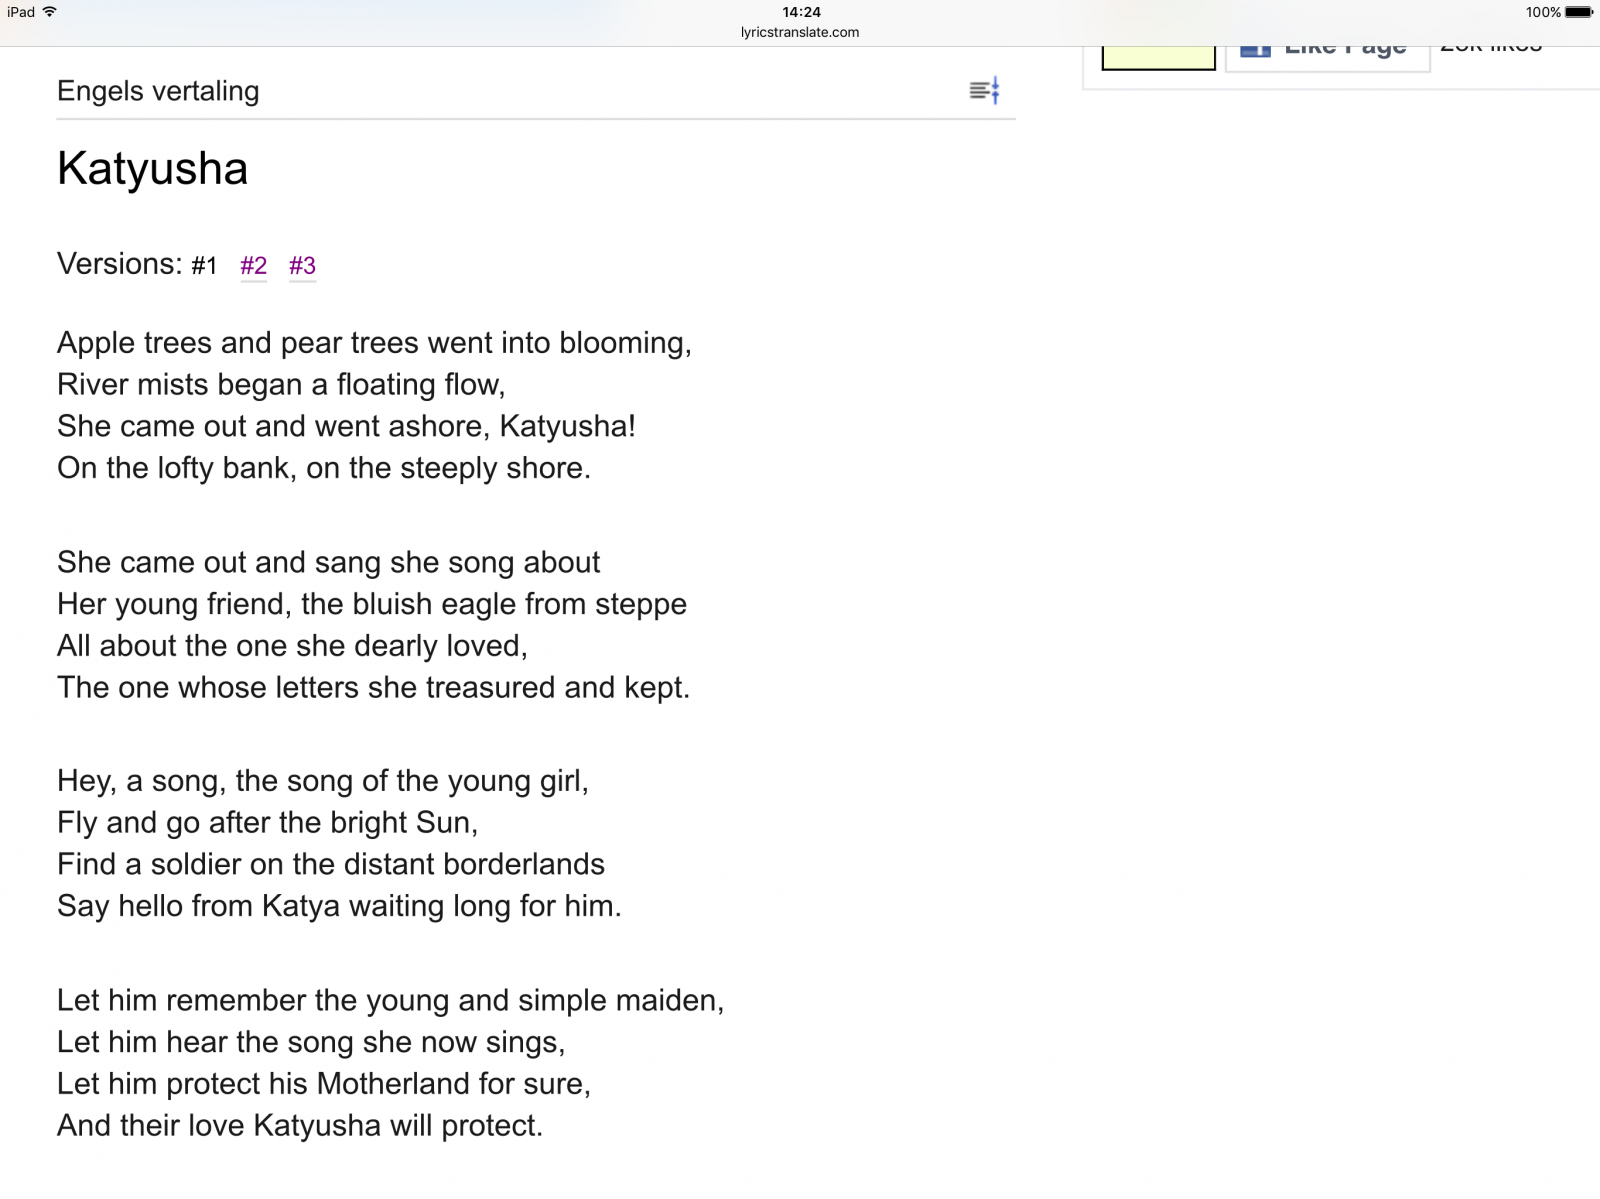Click line 'Hey, a song, the song of the young girl,'
Screen dimensions: 1600x1199
(323, 782)
